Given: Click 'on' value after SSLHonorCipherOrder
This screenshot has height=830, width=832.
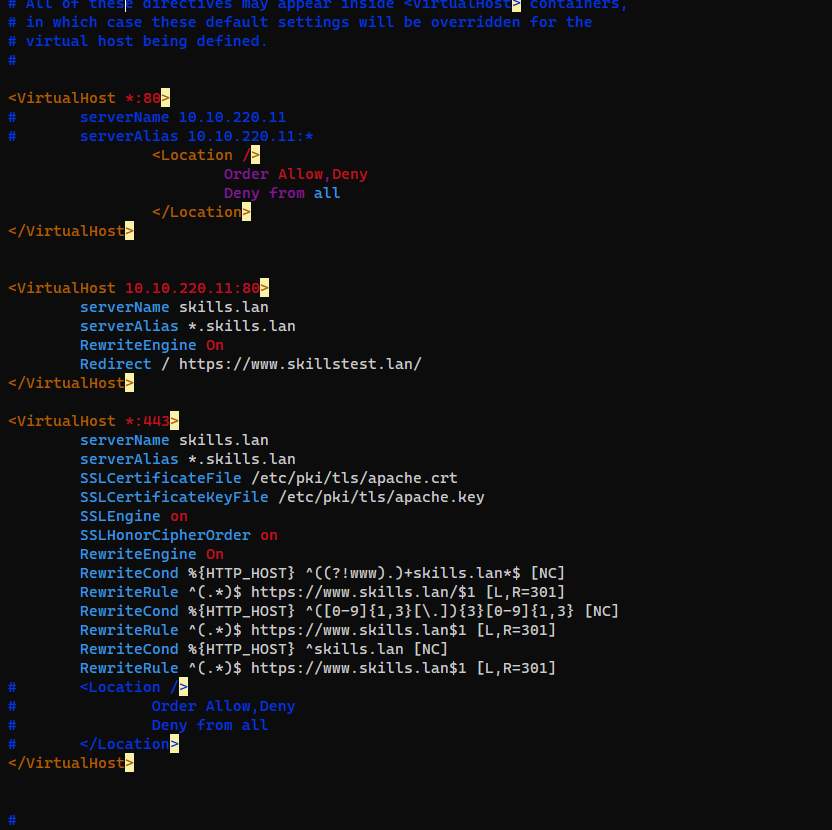Looking at the screenshot, I should point(269,535).
